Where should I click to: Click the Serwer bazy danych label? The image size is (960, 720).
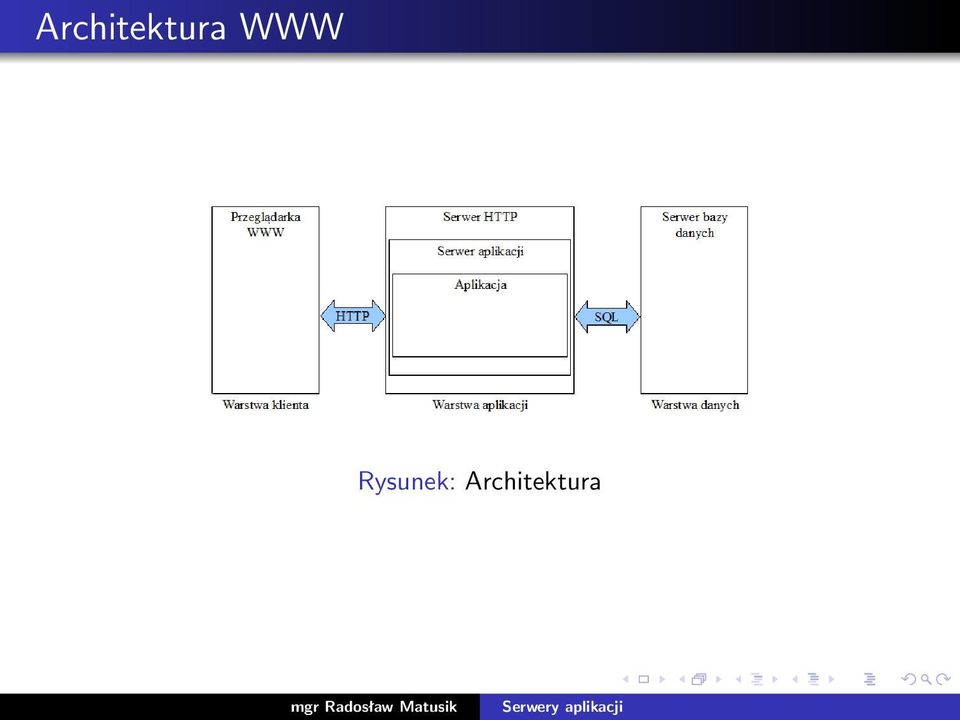pyautogui.click(x=694, y=225)
